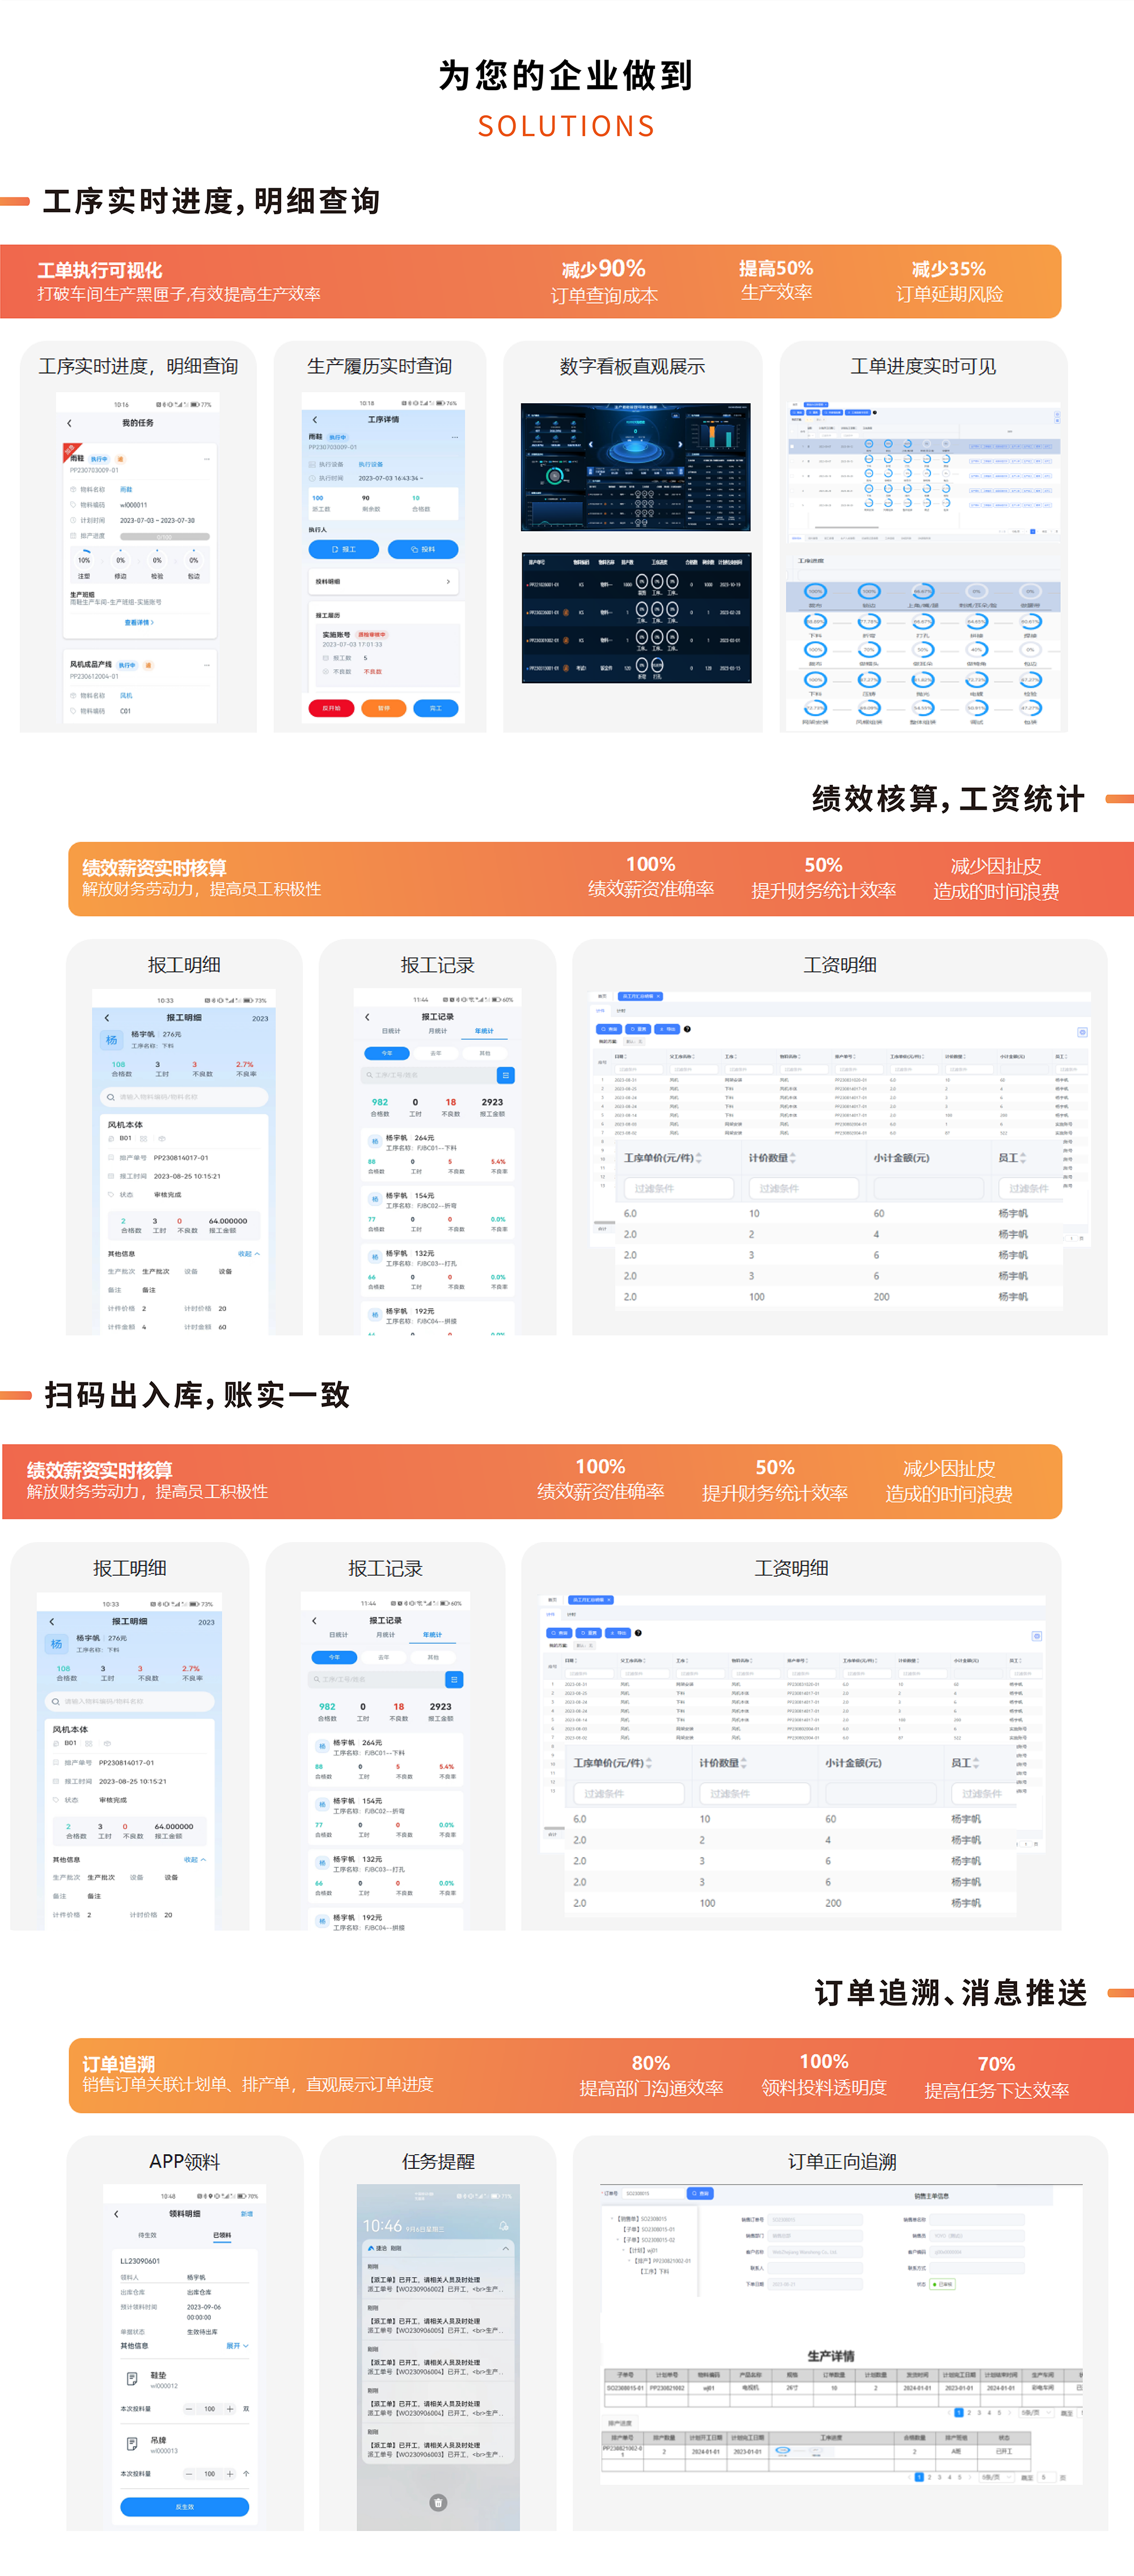1134x2576 pixels.
Task: Go back from the 我的任务 screen
Action: coord(69,423)
